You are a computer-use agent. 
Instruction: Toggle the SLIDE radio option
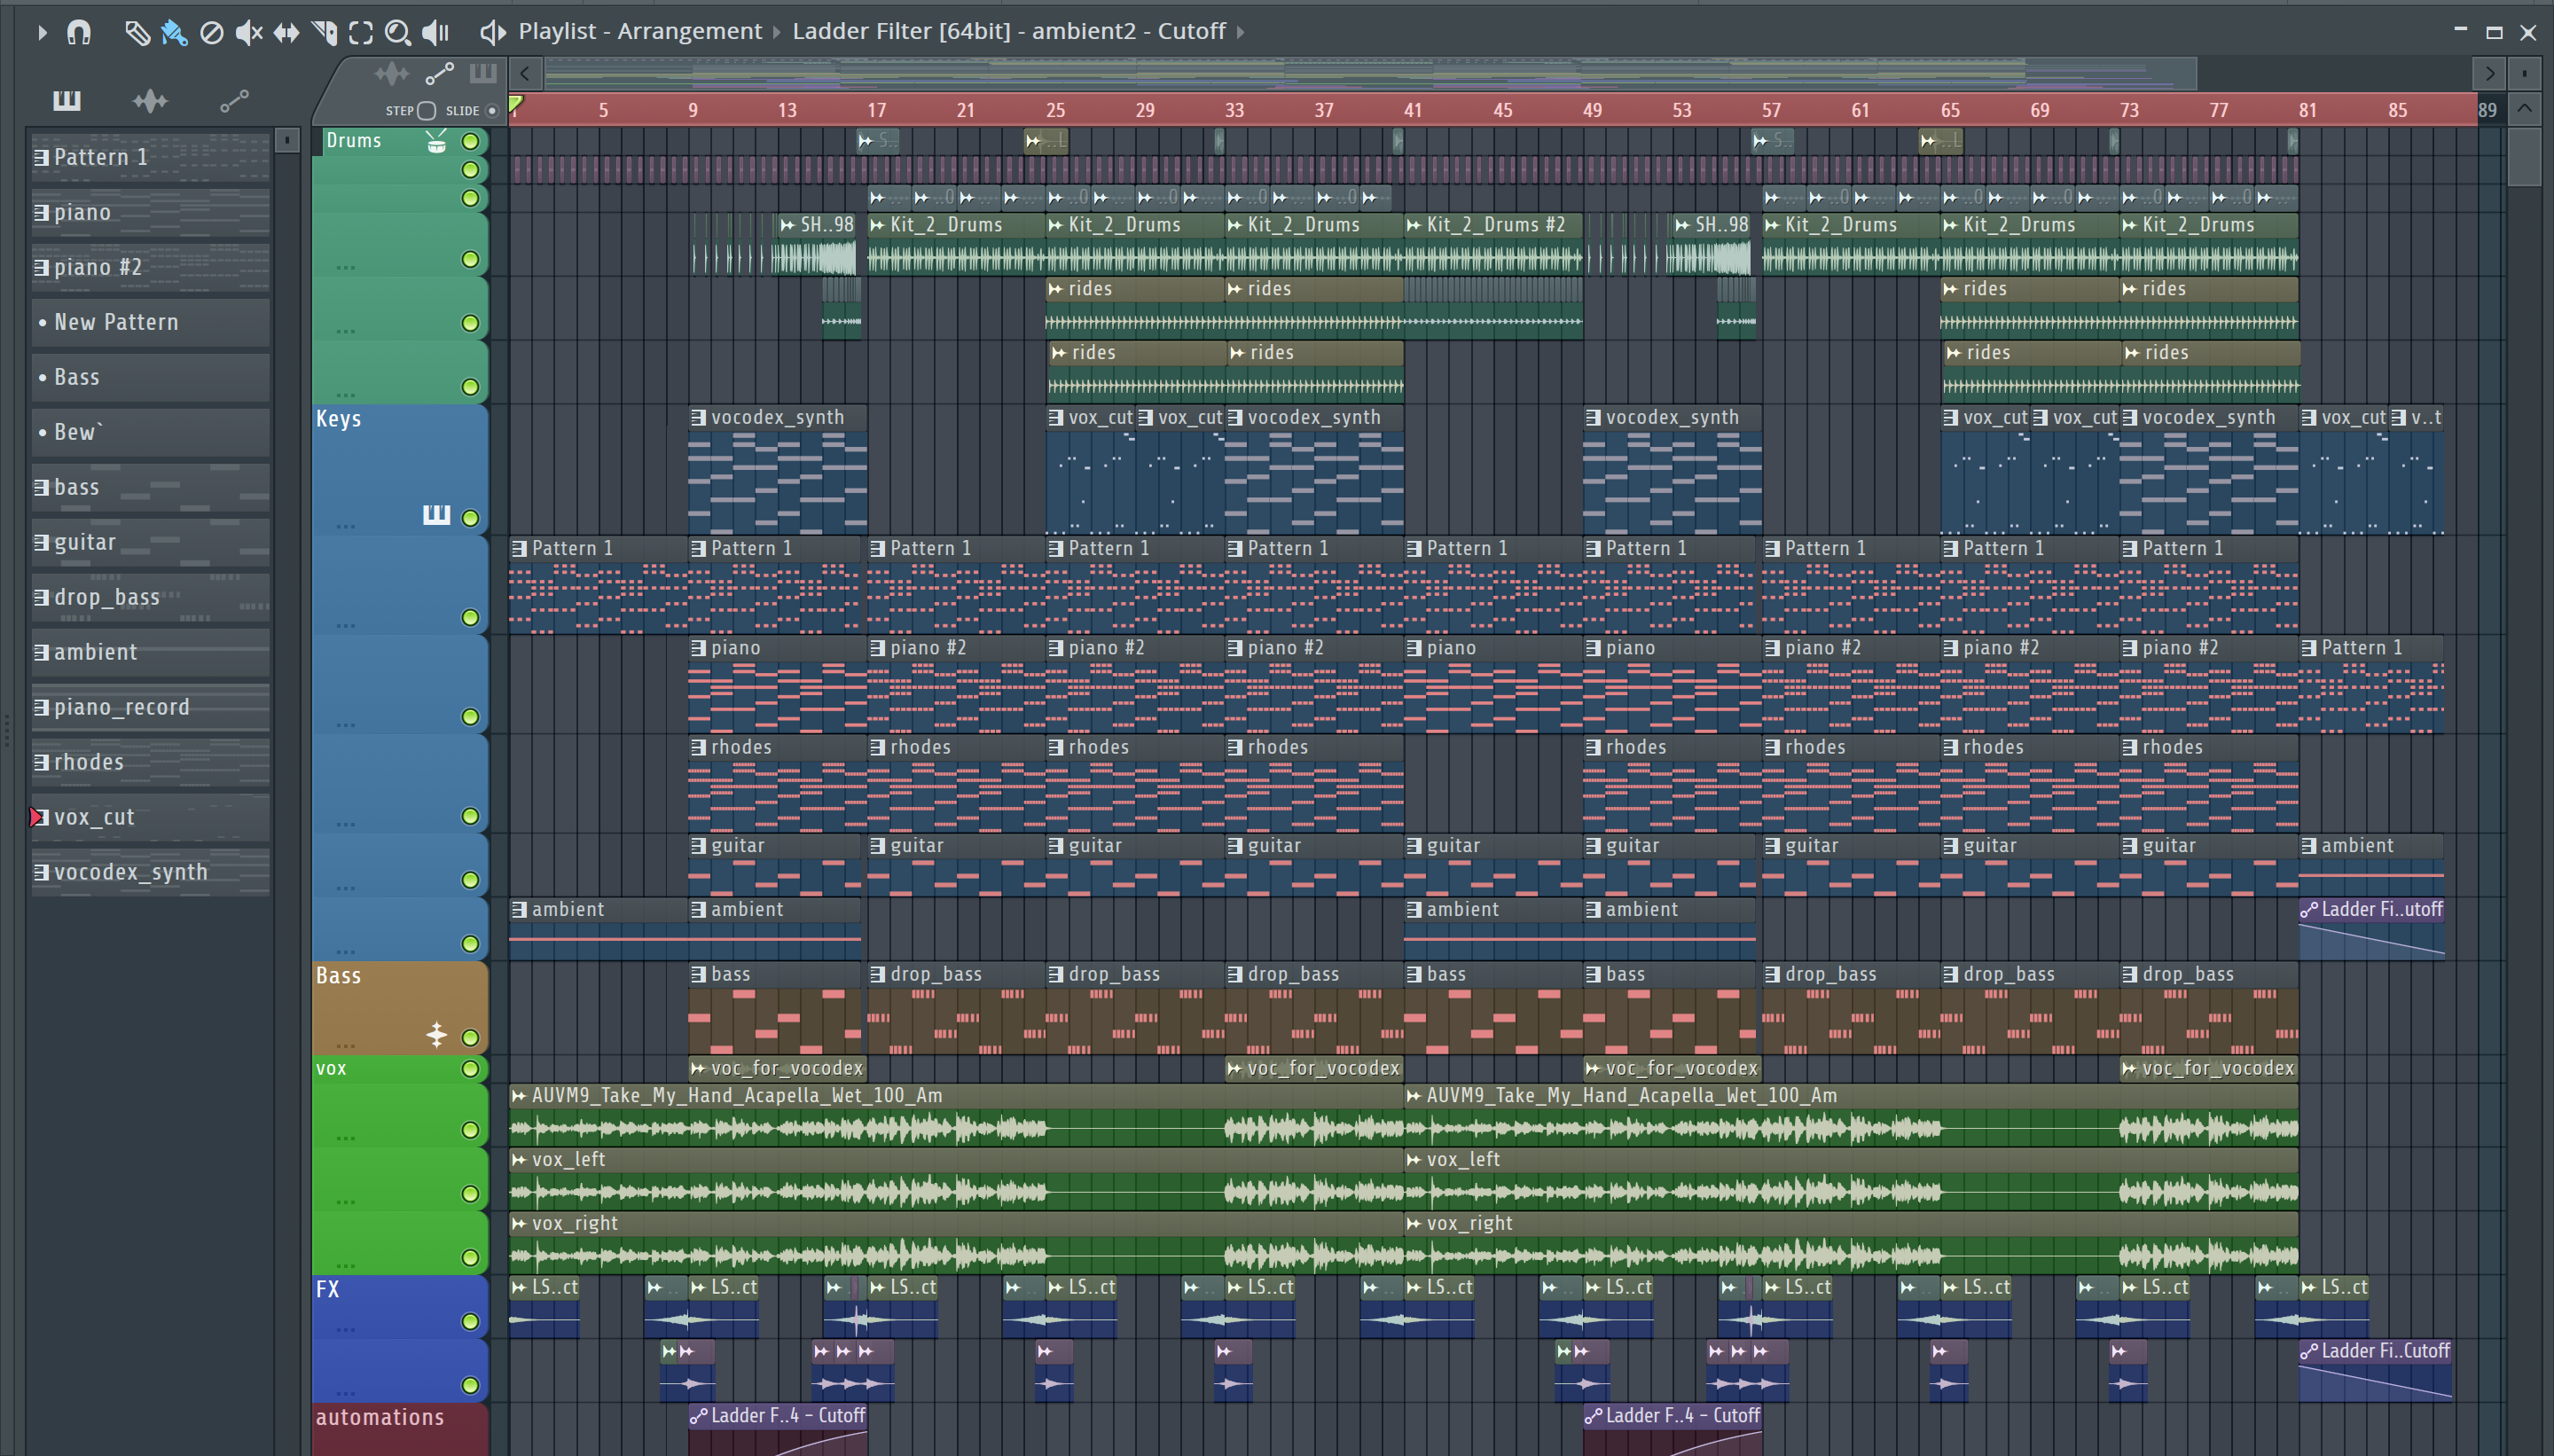(491, 110)
